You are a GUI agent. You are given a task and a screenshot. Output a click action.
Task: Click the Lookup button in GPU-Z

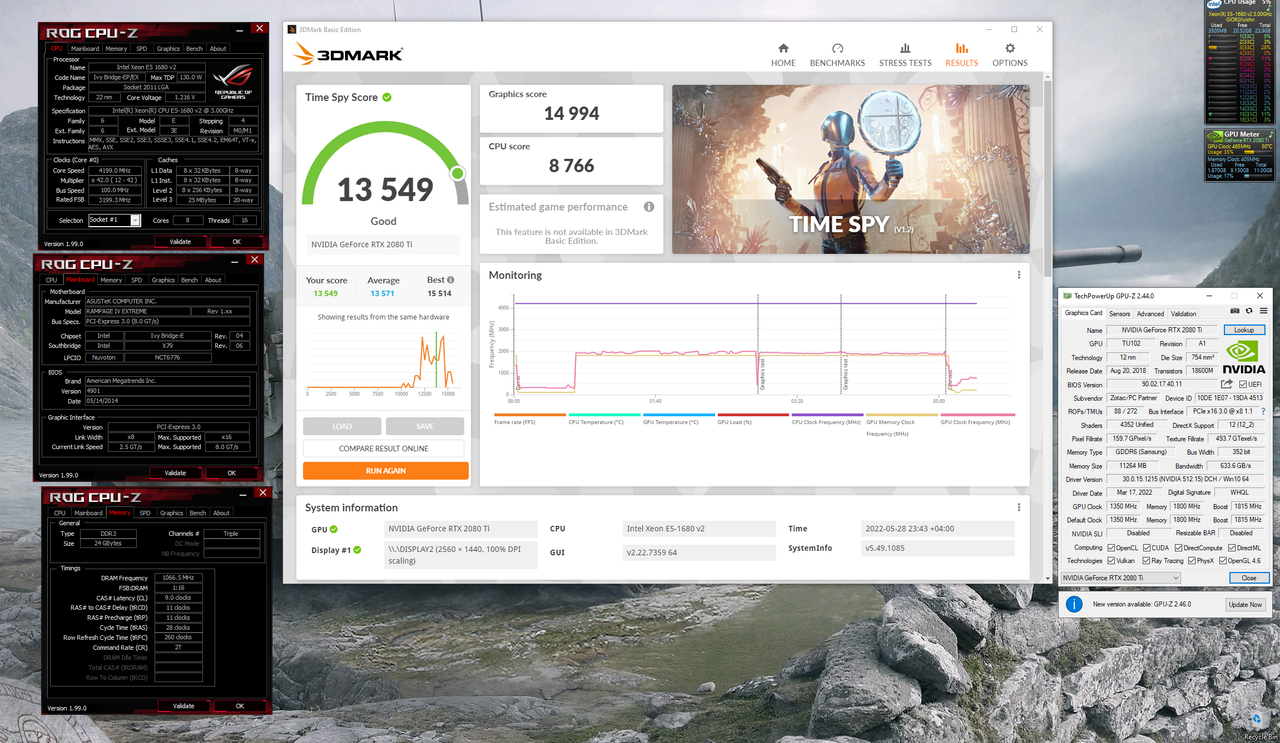coord(1244,329)
